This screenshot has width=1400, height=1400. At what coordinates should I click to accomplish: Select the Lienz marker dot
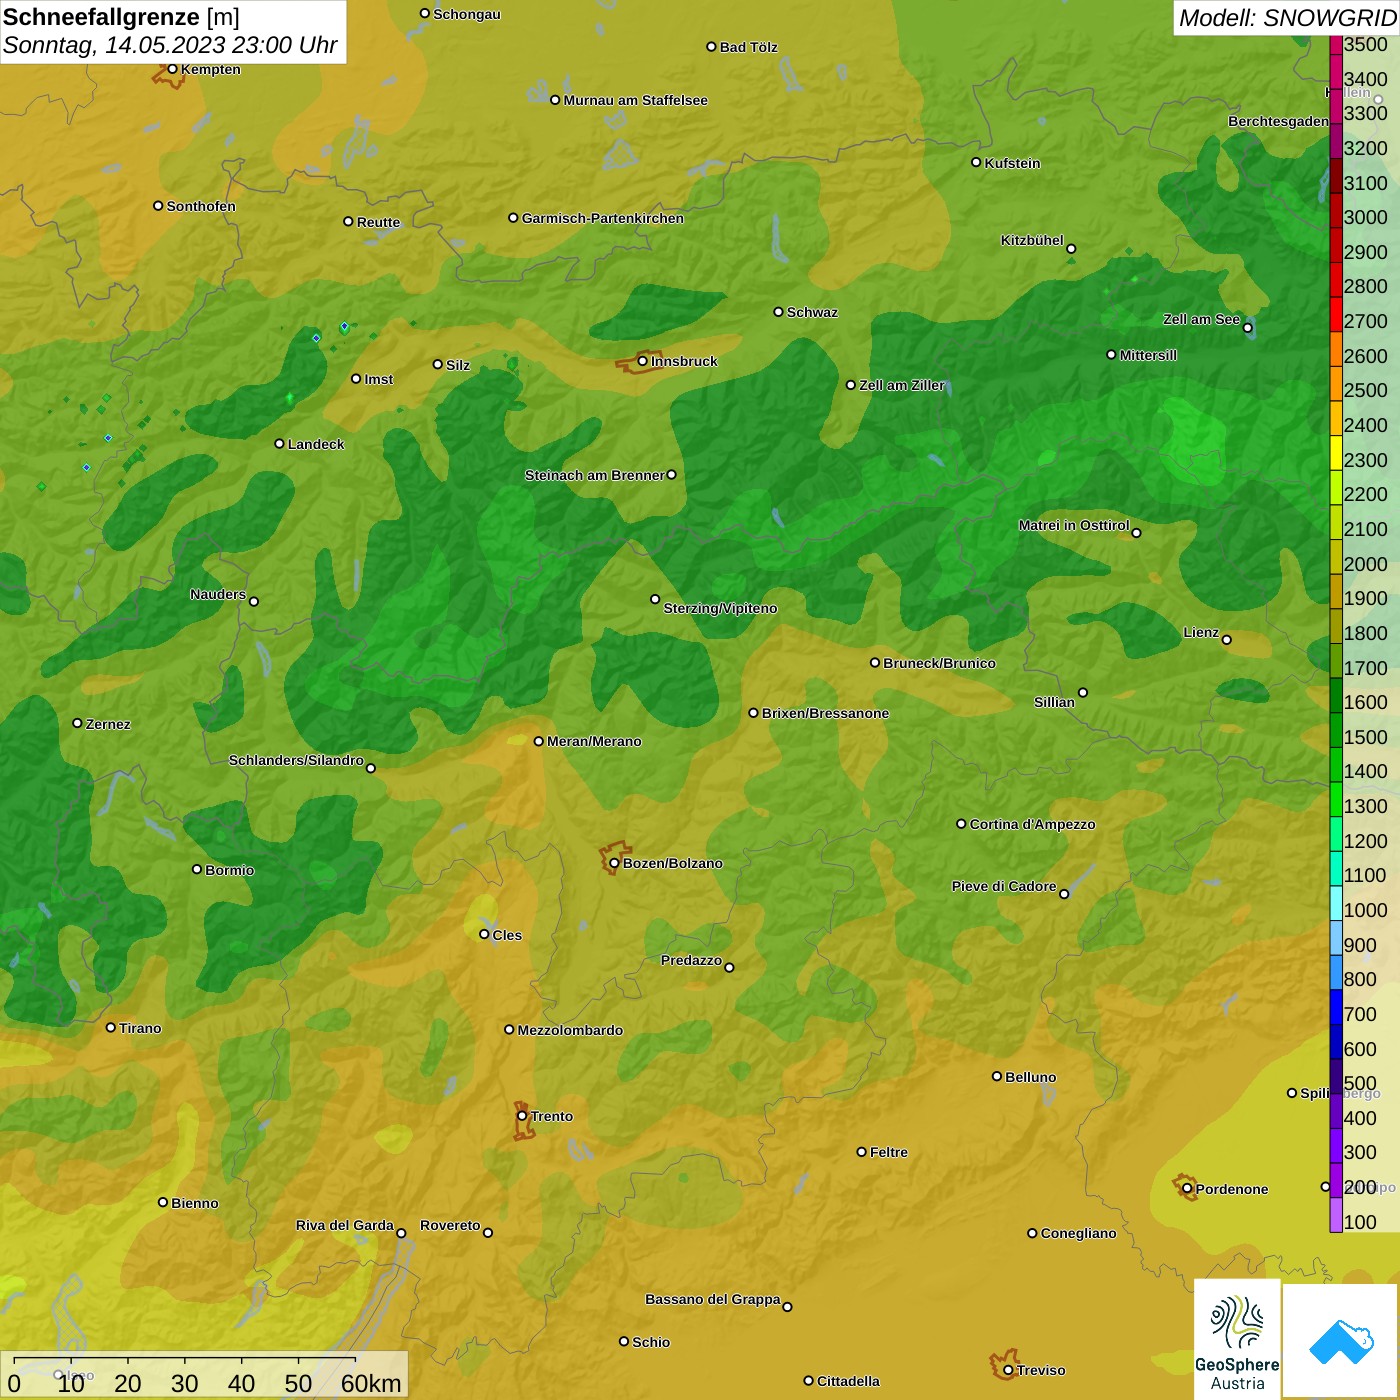pos(1227,640)
